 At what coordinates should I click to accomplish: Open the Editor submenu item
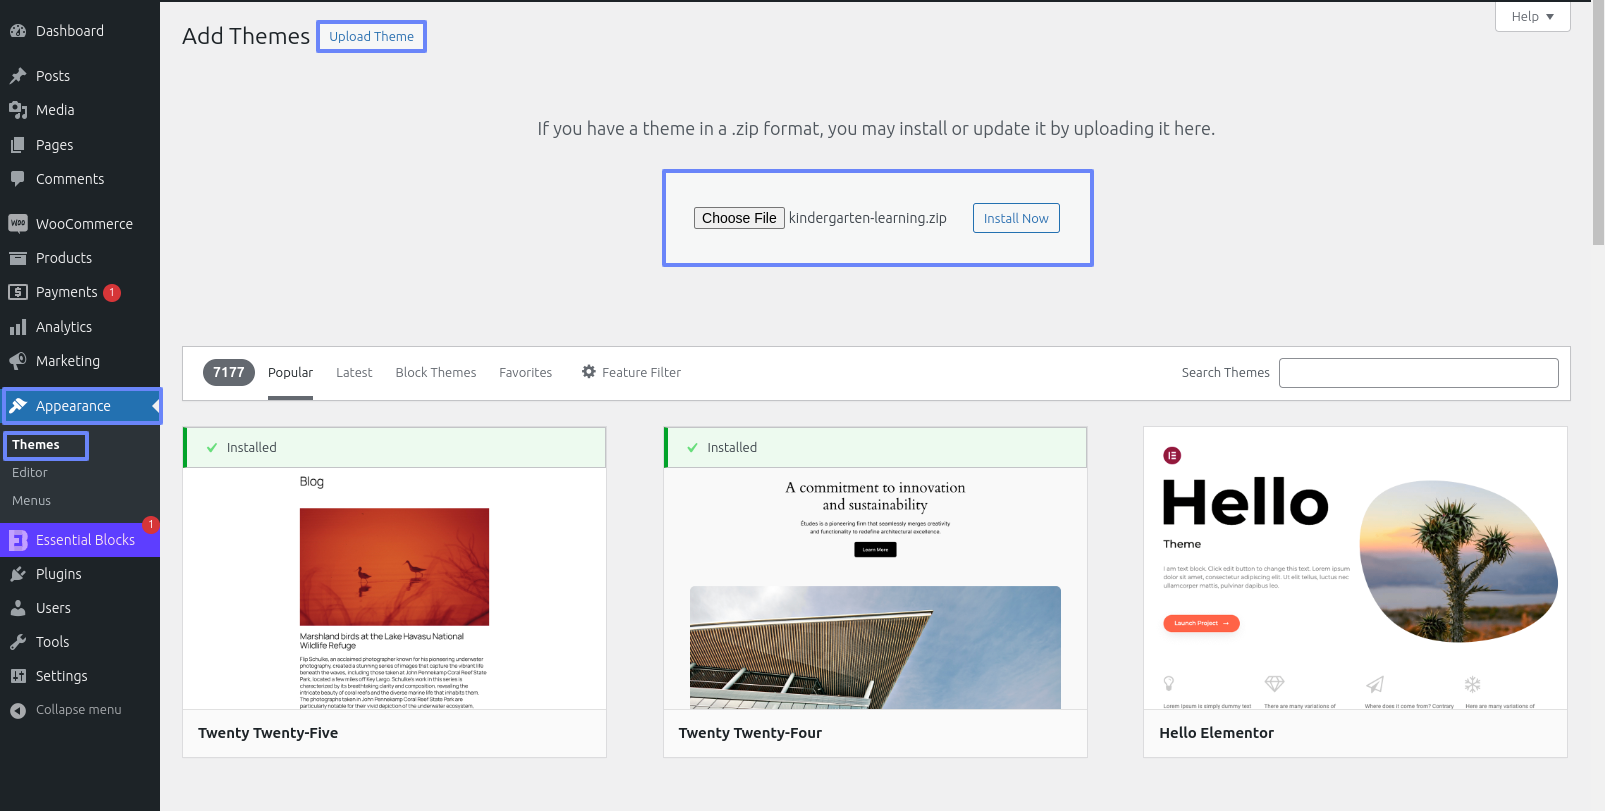click(x=30, y=473)
